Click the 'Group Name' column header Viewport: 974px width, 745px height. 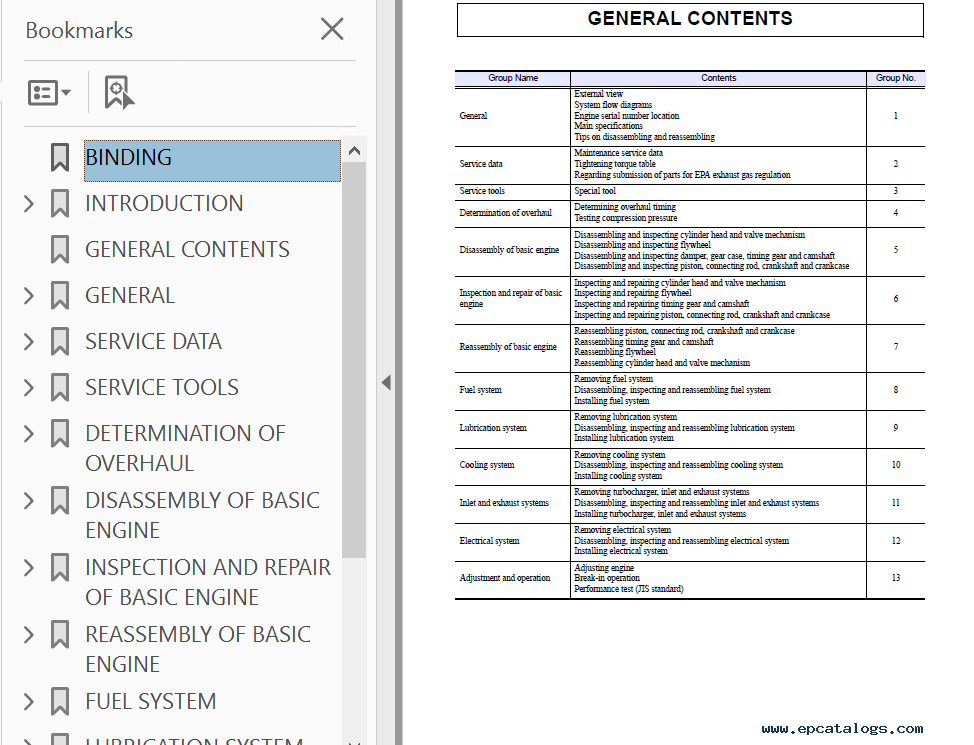coord(513,78)
